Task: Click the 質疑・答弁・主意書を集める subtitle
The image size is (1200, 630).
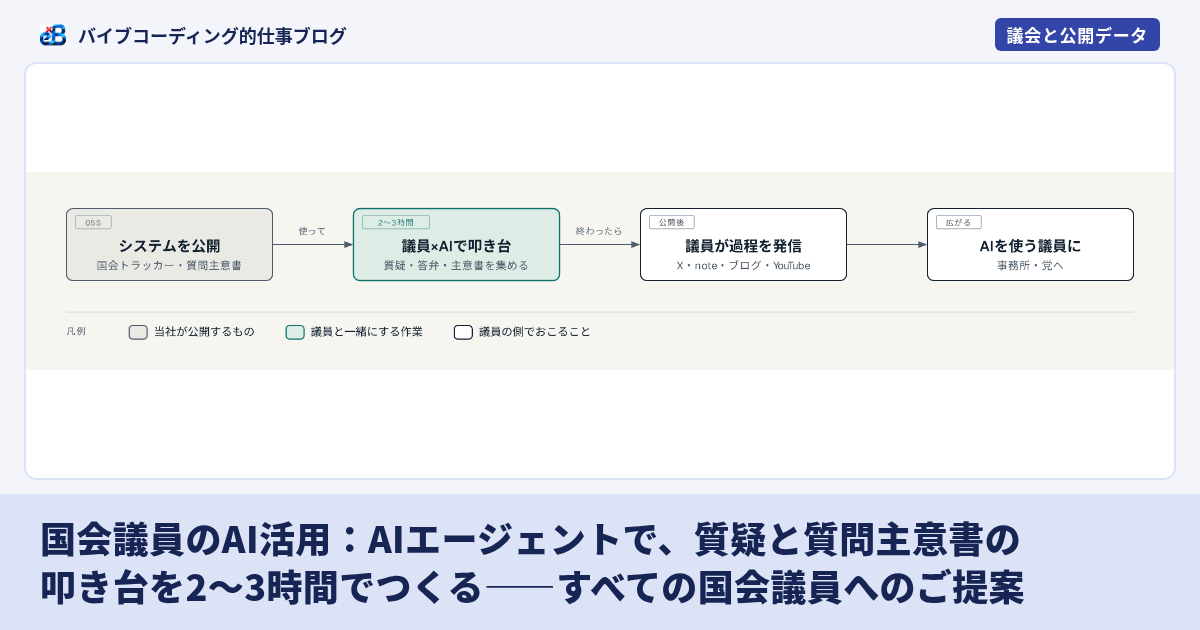Action: tap(456, 266)
